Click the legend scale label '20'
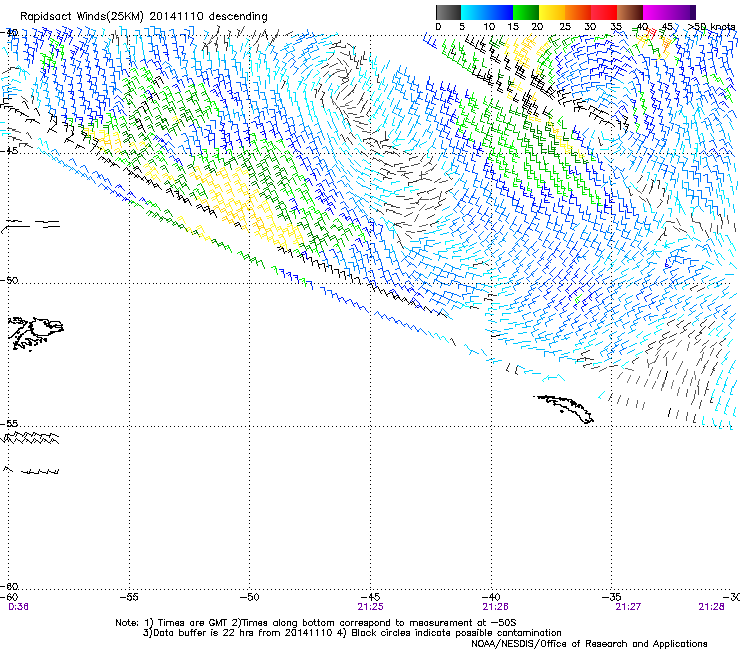Screen dimensions: 740x650 [537, 27]
